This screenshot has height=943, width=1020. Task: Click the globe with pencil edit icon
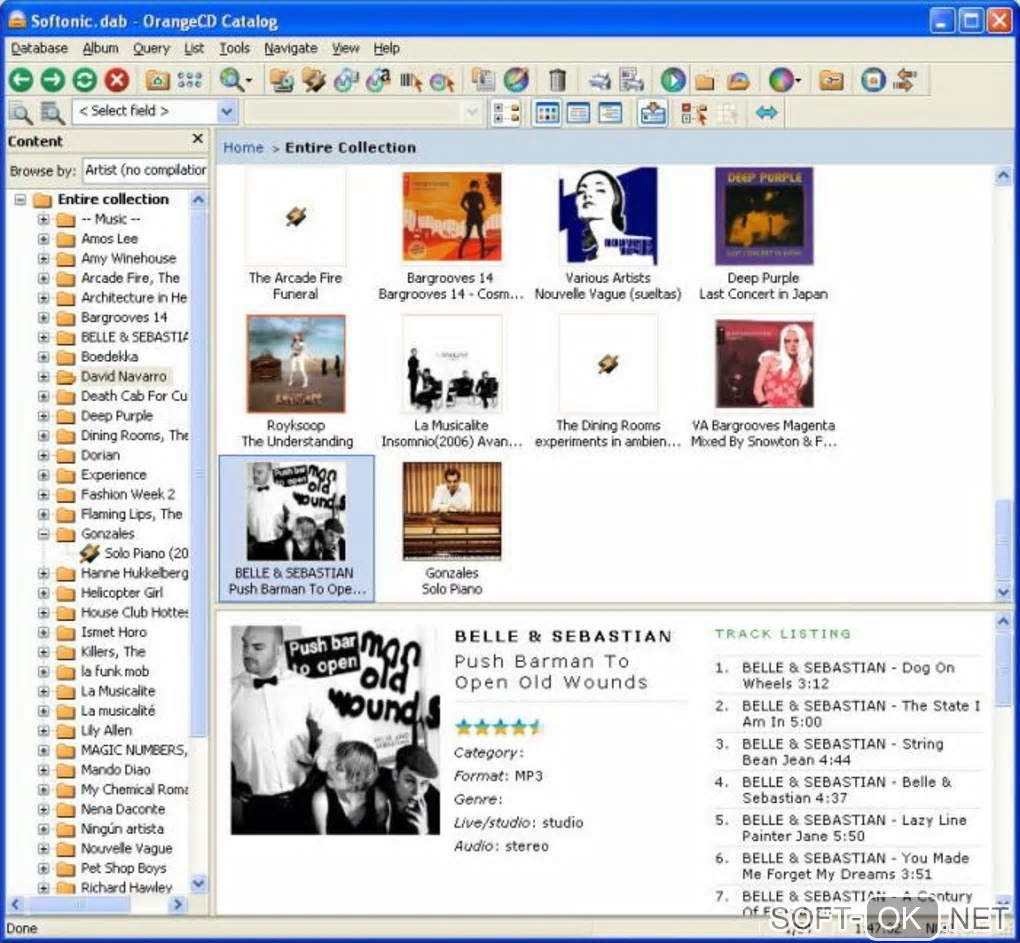click(516, 80)
